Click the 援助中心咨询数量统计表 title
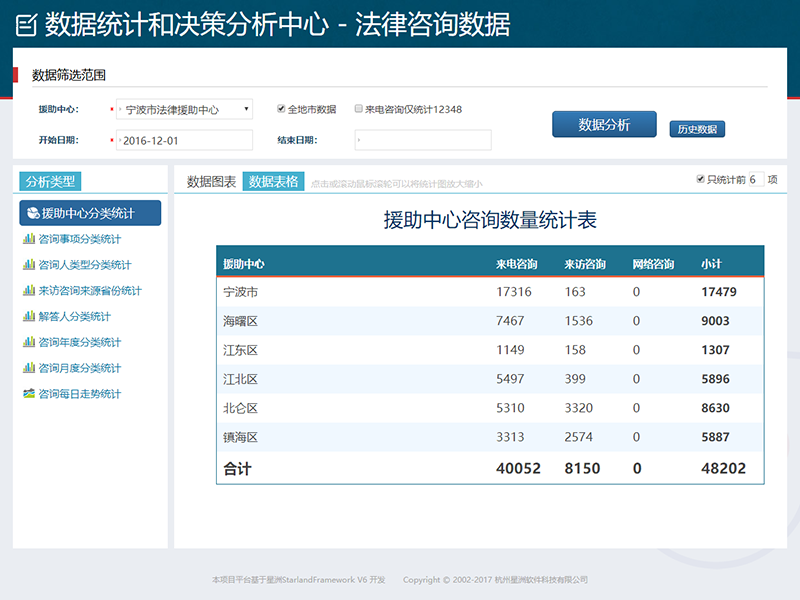 tap(490, 220)
